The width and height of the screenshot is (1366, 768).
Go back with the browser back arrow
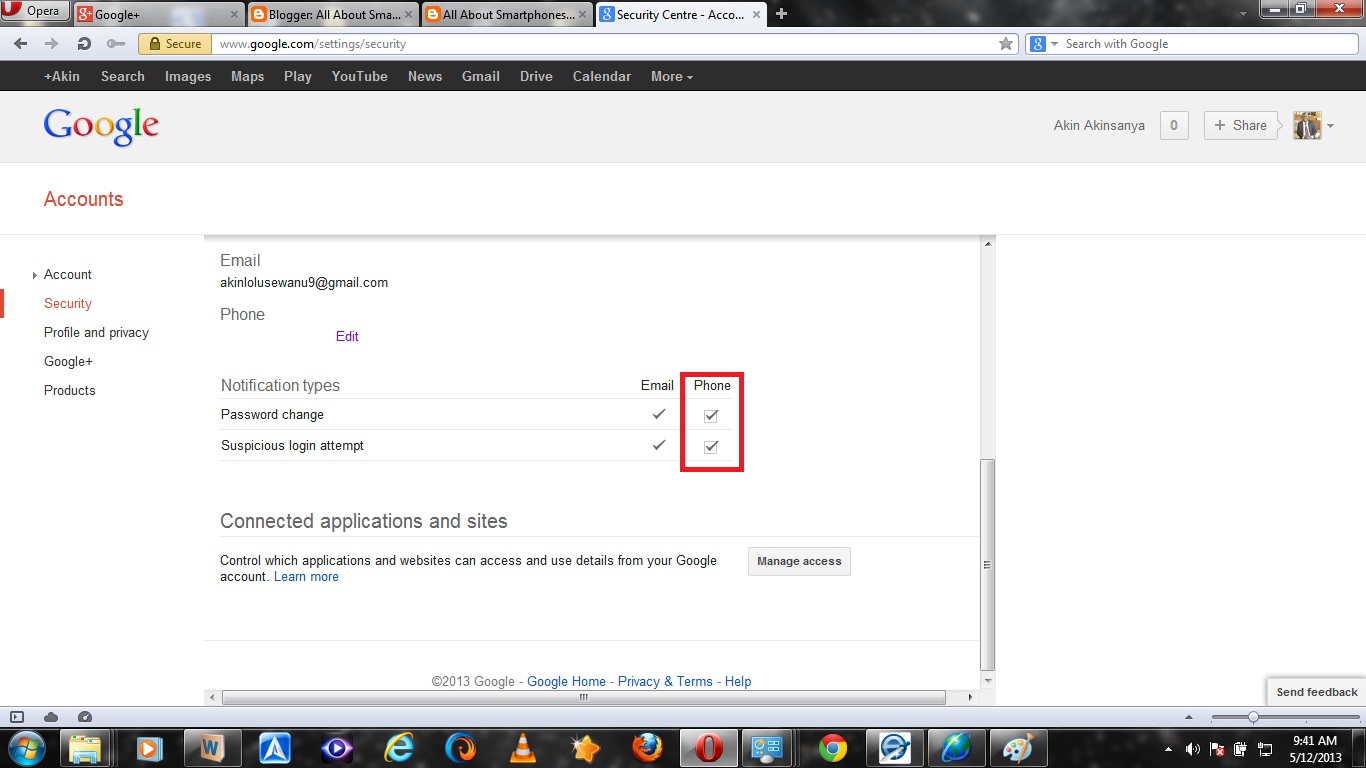21,44
